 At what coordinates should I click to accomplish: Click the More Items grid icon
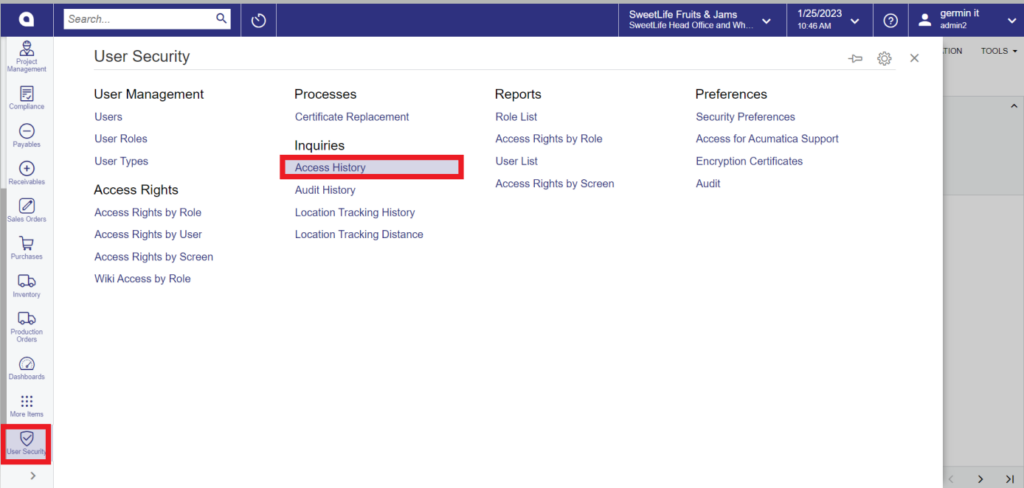(x=27, y=405)
